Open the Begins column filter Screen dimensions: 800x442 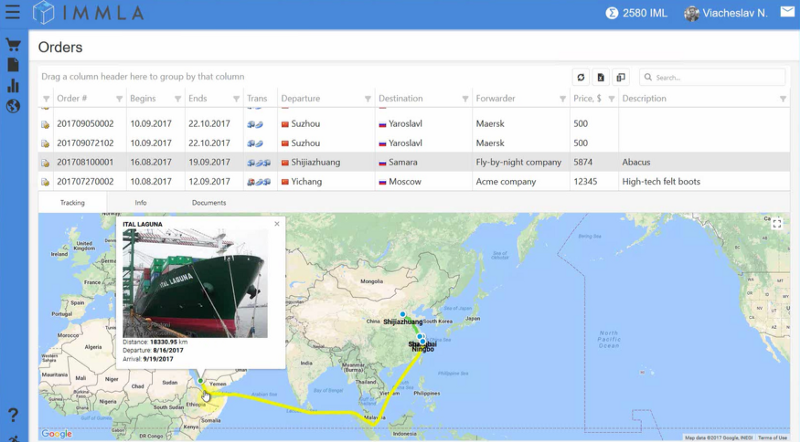point(178,99)
